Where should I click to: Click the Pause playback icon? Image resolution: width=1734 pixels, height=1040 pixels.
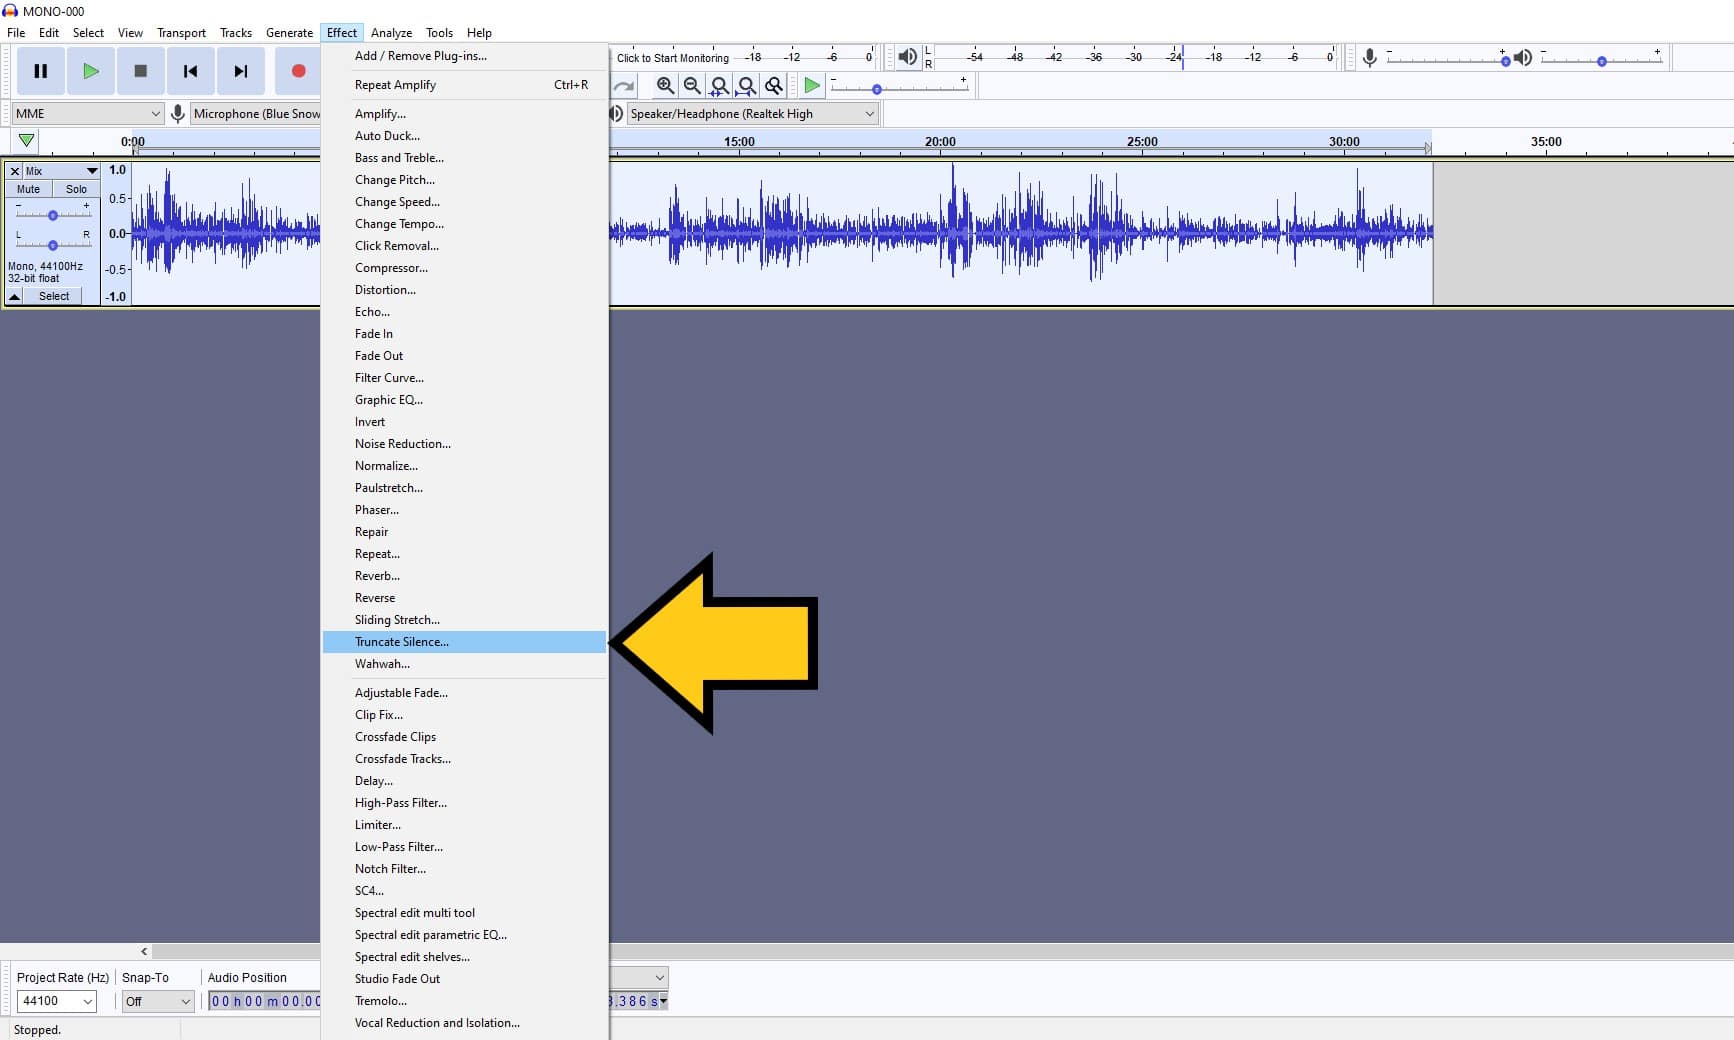(40, 71)
